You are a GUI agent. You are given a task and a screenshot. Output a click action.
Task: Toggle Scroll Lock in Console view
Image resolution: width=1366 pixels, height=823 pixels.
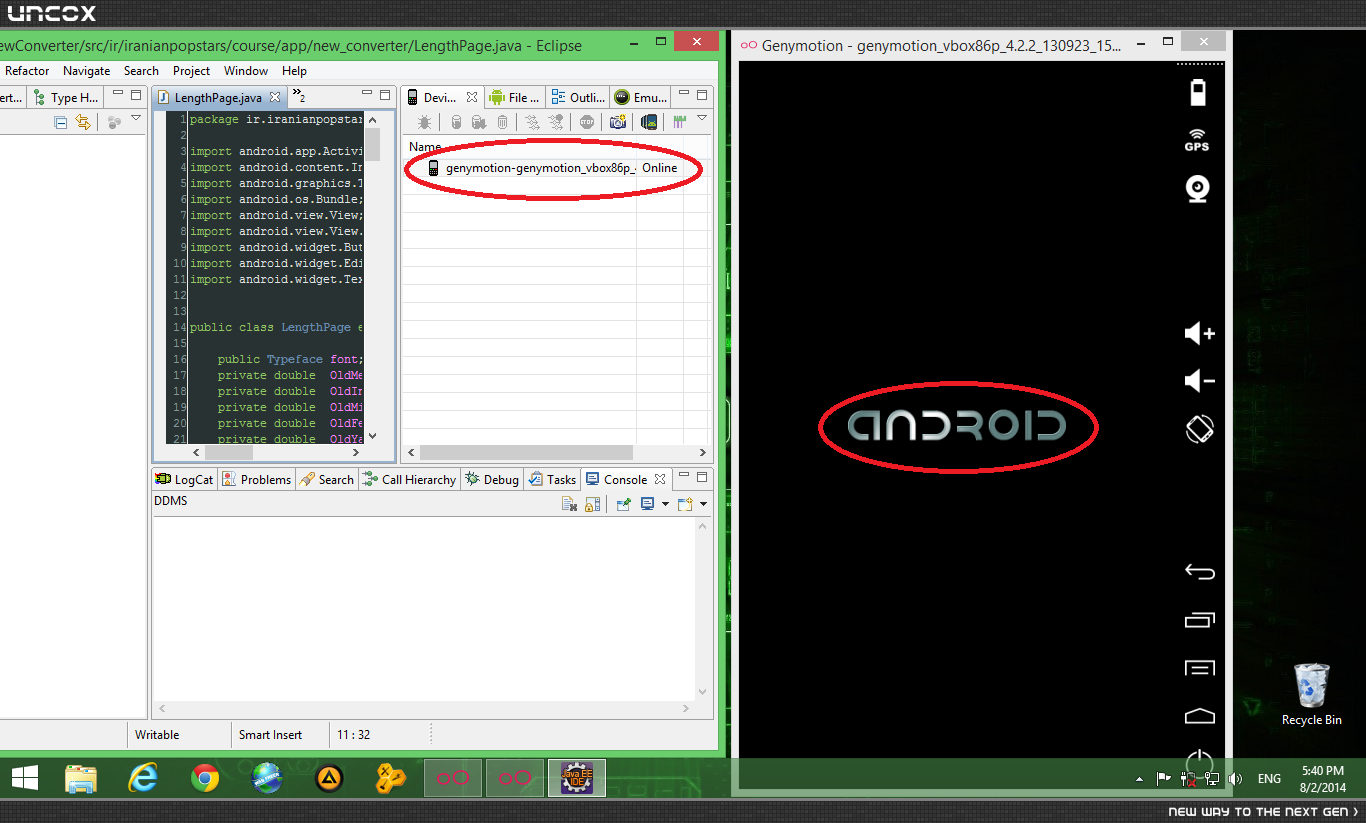point(593,504)
